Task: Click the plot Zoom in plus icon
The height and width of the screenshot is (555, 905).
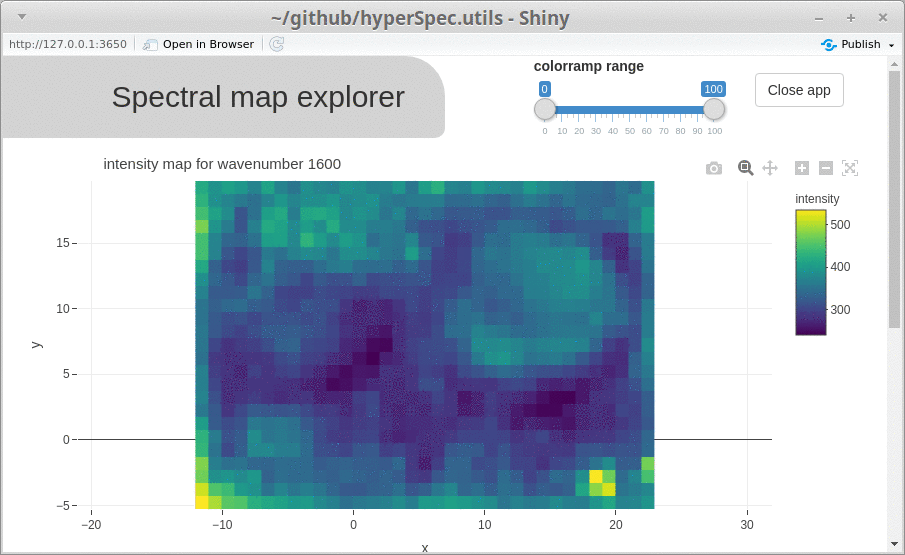Action: [x=802, y=168]
